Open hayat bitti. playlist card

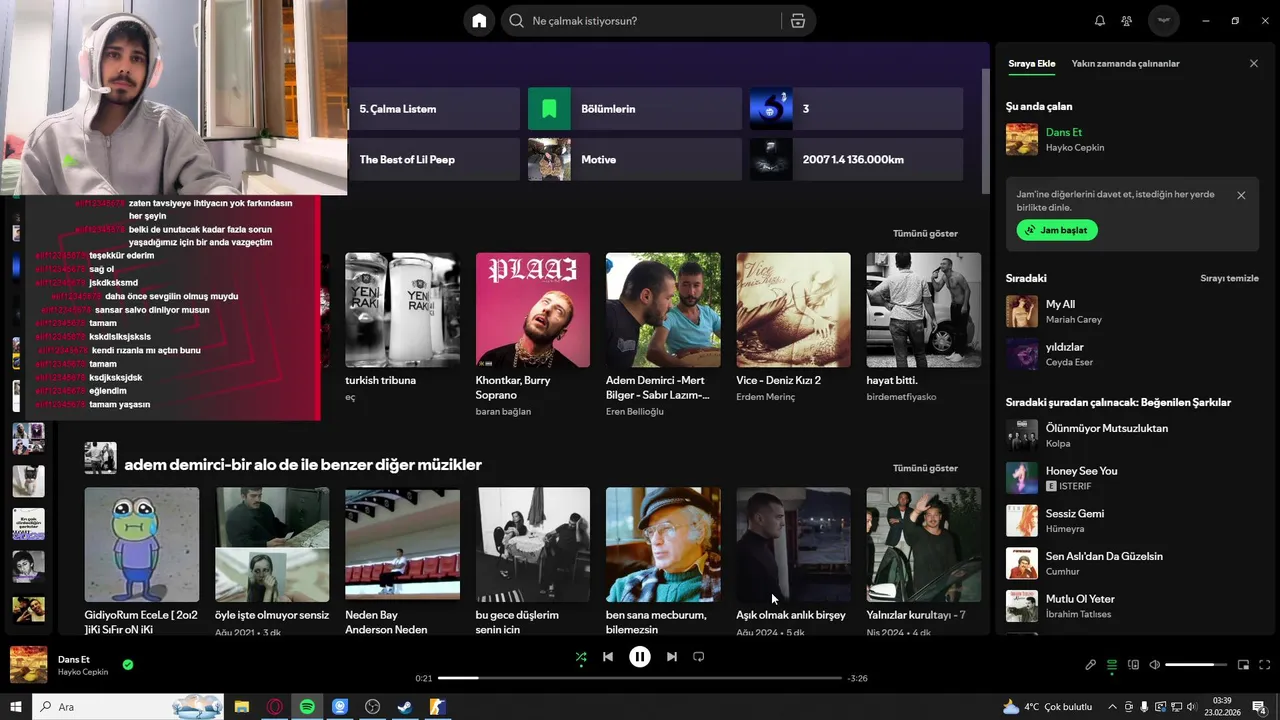coord(924,330)
